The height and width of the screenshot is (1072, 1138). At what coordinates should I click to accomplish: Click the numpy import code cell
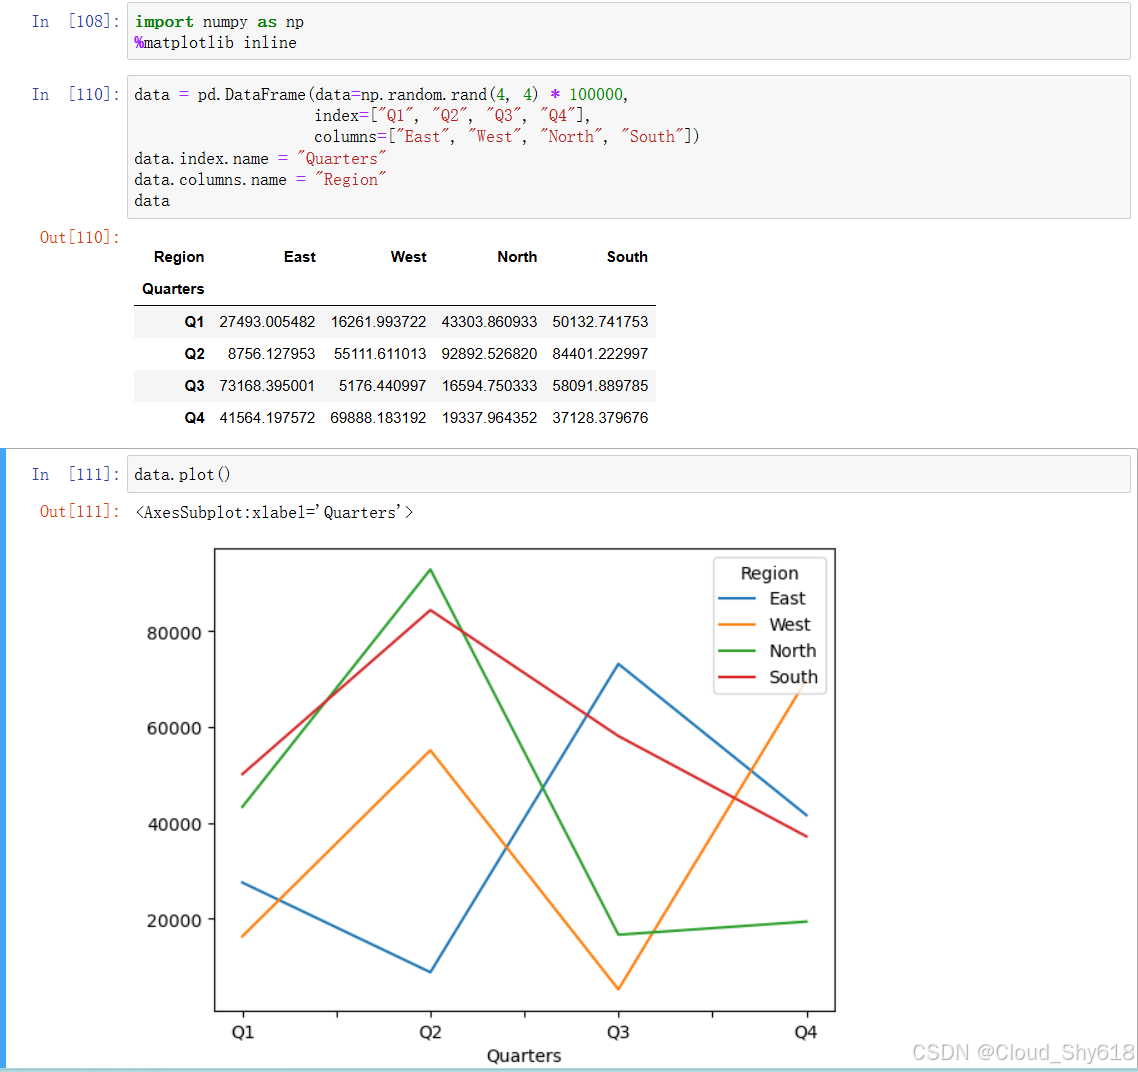pyautogui.click(x=629, y=31)
